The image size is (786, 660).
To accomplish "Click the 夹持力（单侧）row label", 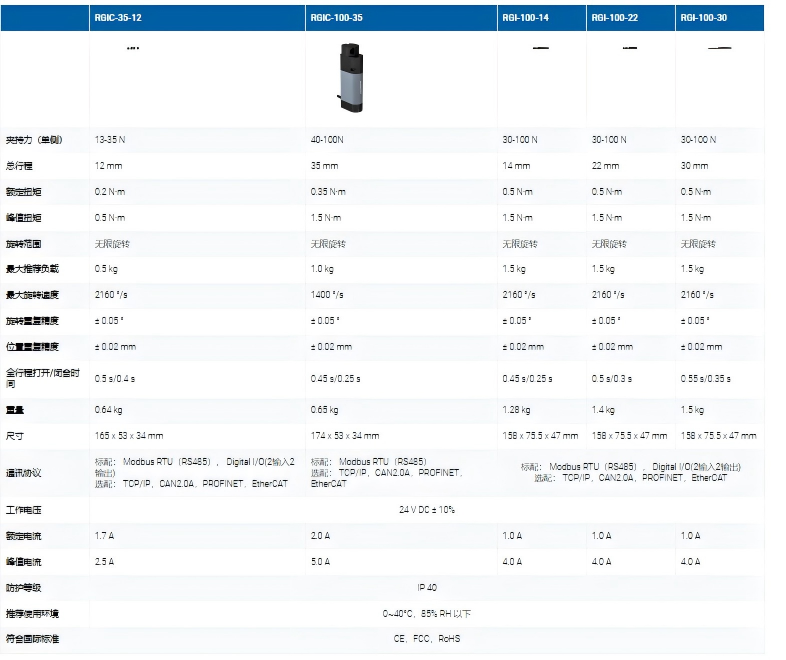I will [x=34, y=140].
